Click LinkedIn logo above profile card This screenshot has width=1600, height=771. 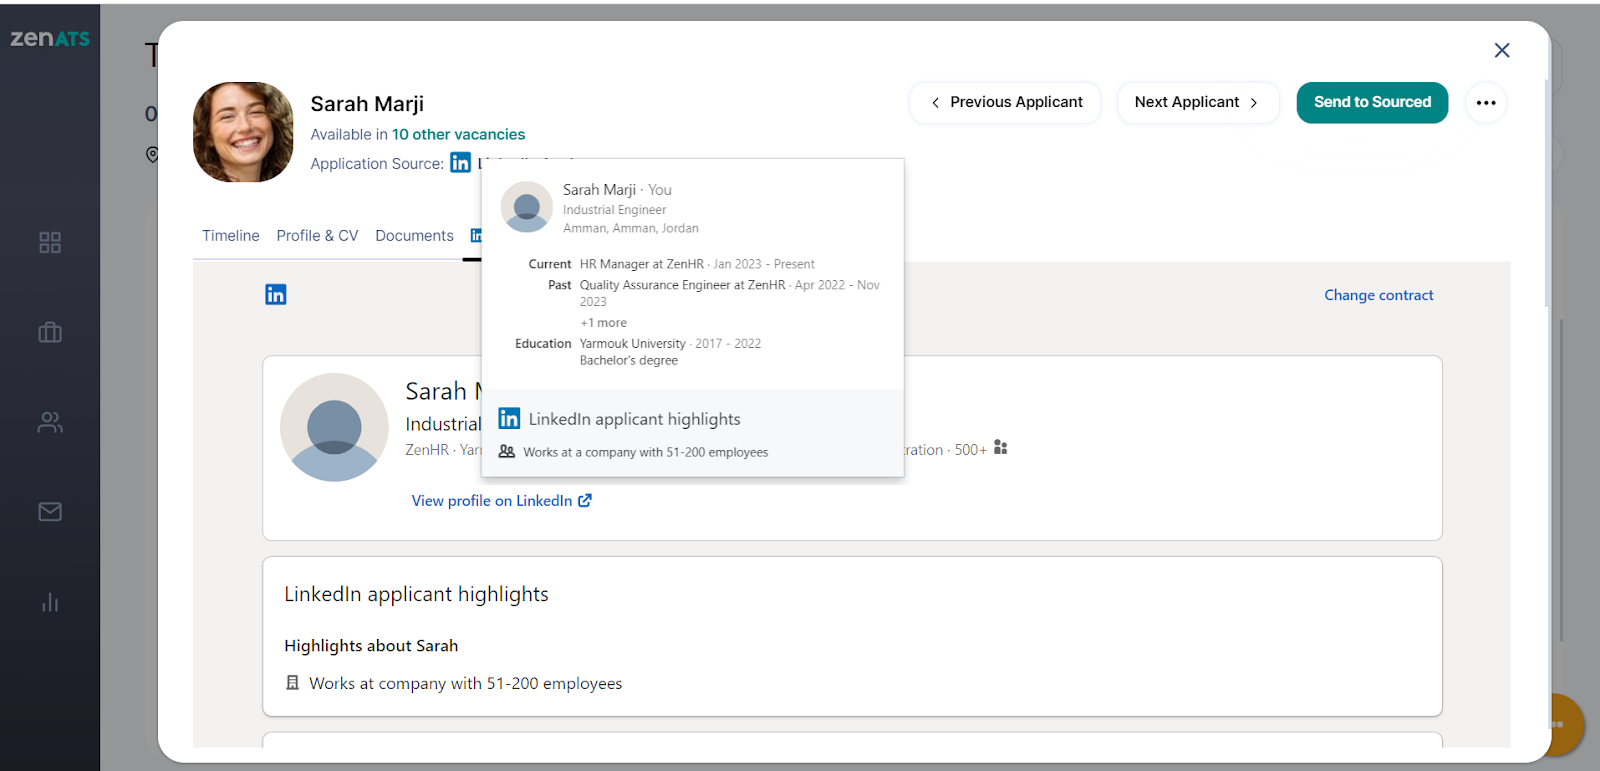pos(276,294)
